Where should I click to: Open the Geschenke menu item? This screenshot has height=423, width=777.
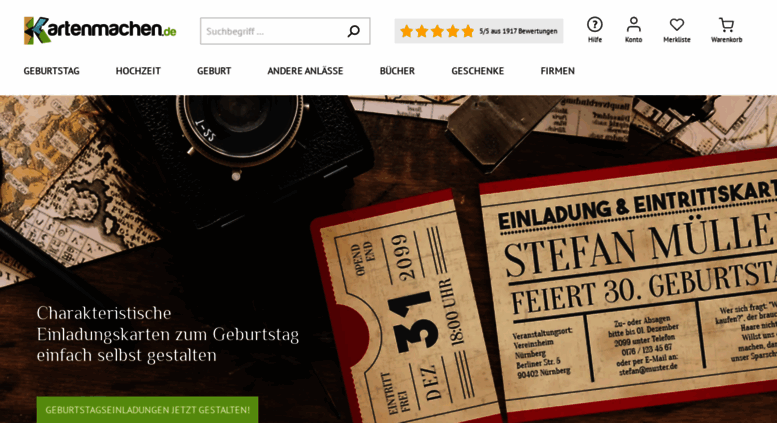point(478,71)
